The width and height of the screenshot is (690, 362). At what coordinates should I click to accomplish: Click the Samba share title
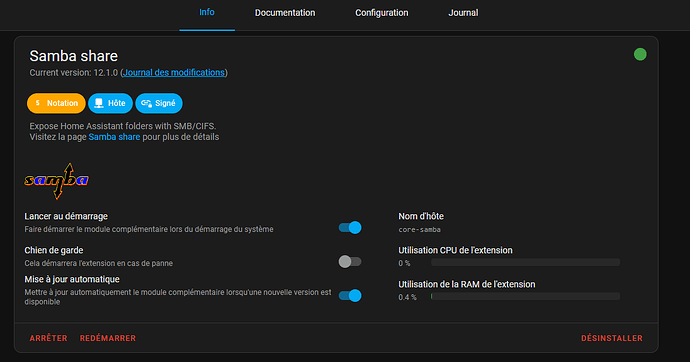coord(73,56)
